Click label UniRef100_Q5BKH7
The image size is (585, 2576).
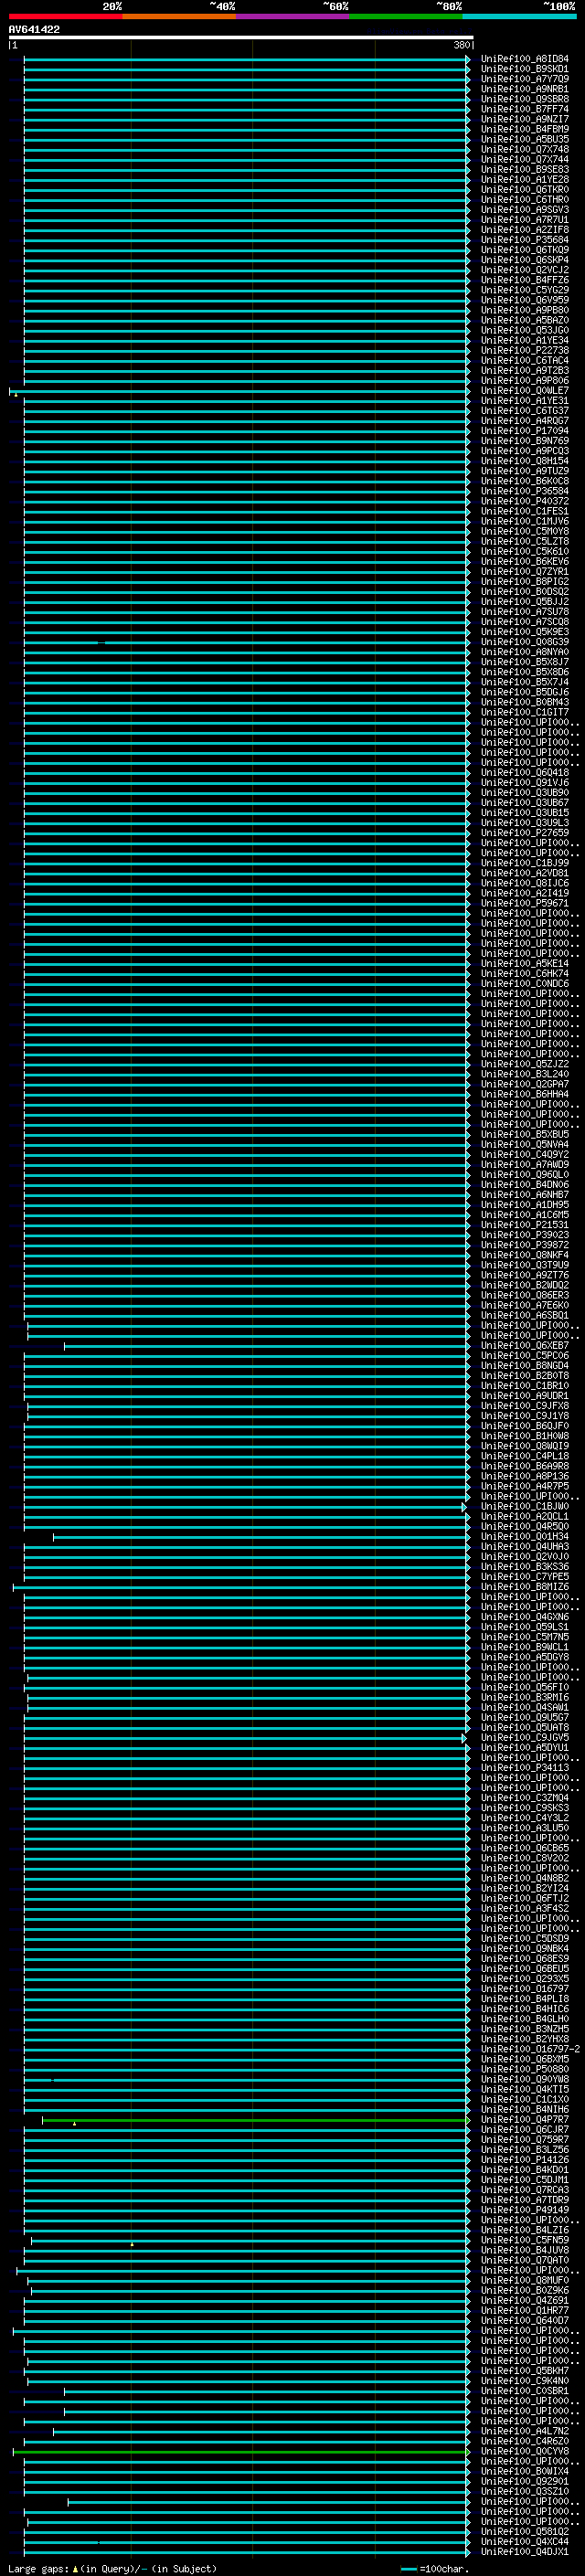pos(525,2371)
